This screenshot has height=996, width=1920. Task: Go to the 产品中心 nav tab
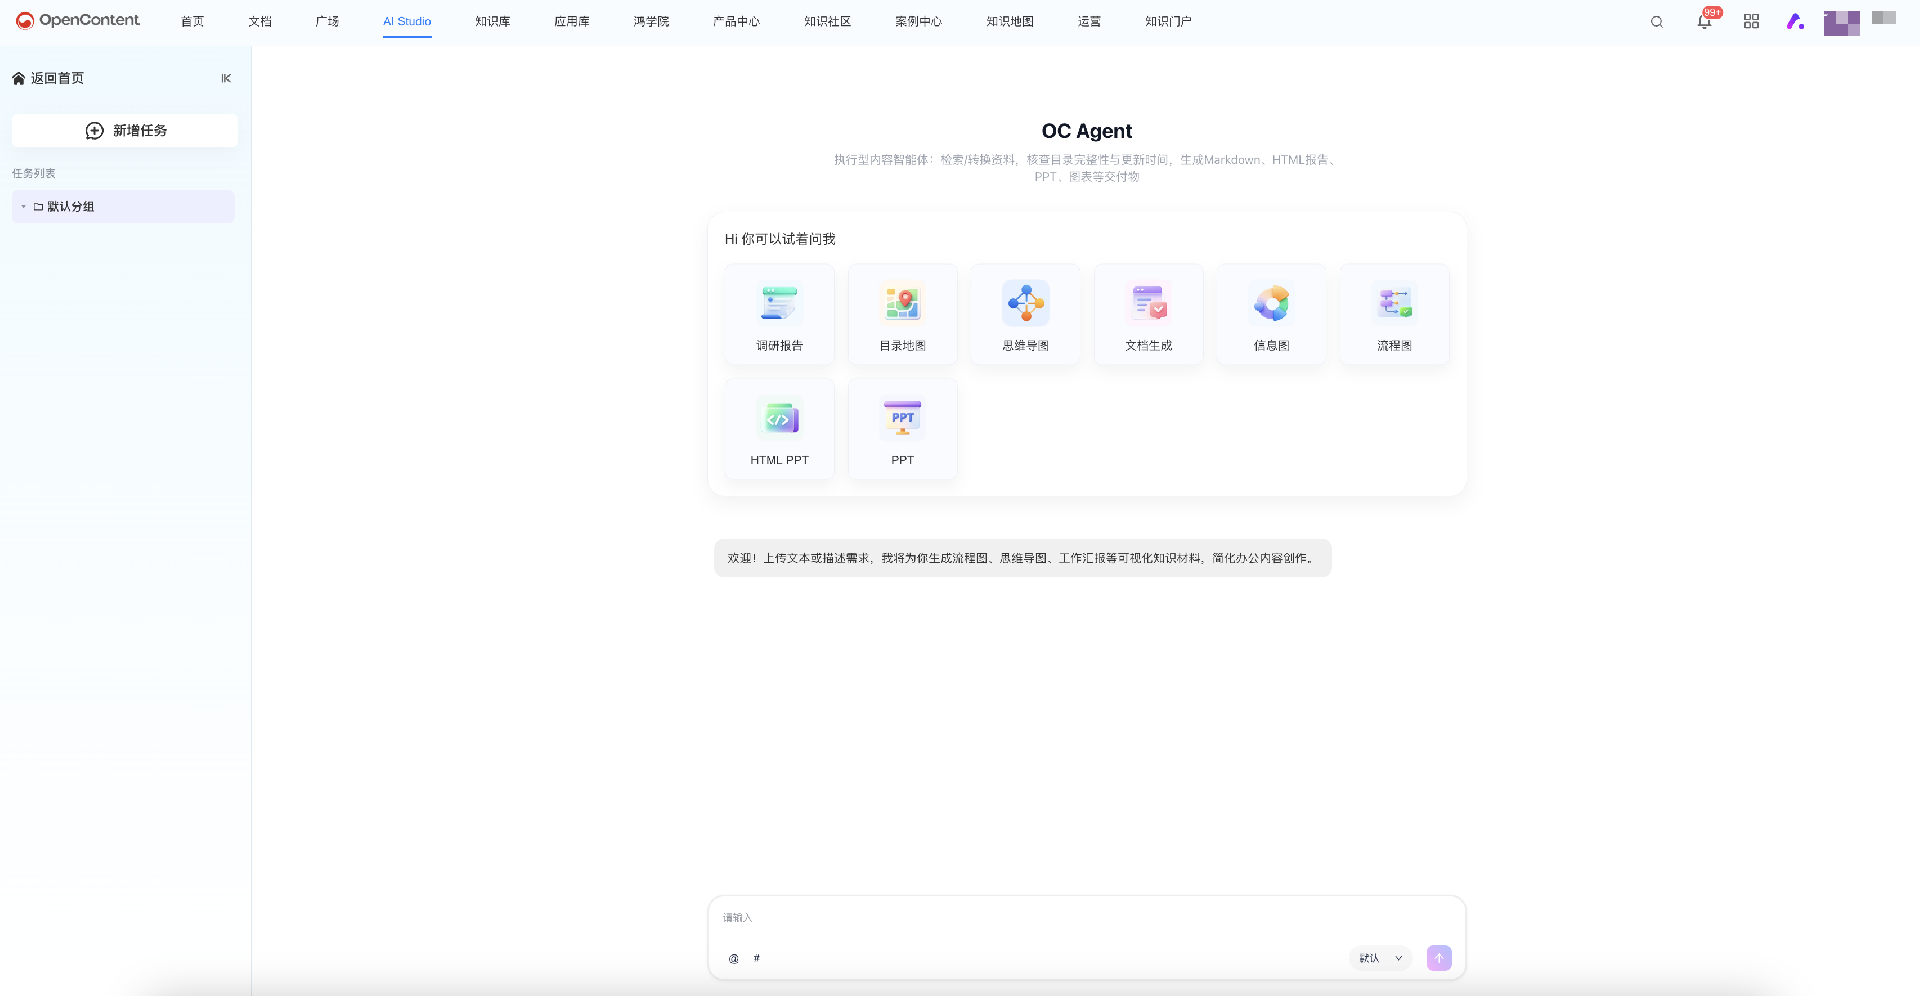point(736,21)
